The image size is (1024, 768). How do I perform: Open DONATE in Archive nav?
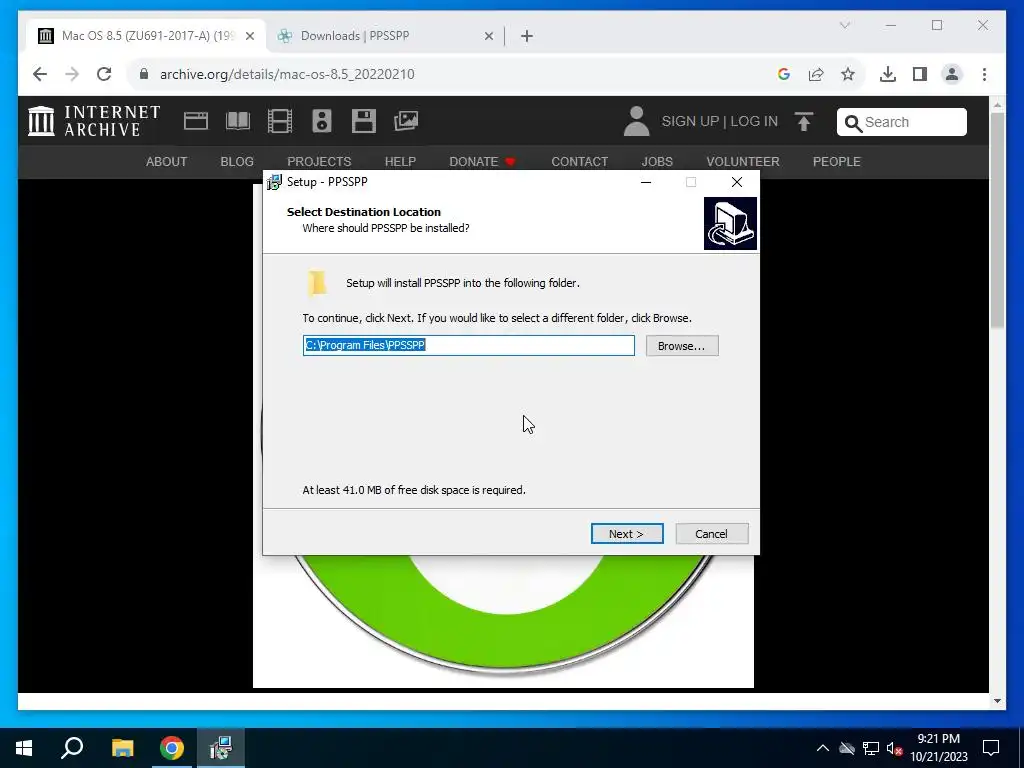483,161
